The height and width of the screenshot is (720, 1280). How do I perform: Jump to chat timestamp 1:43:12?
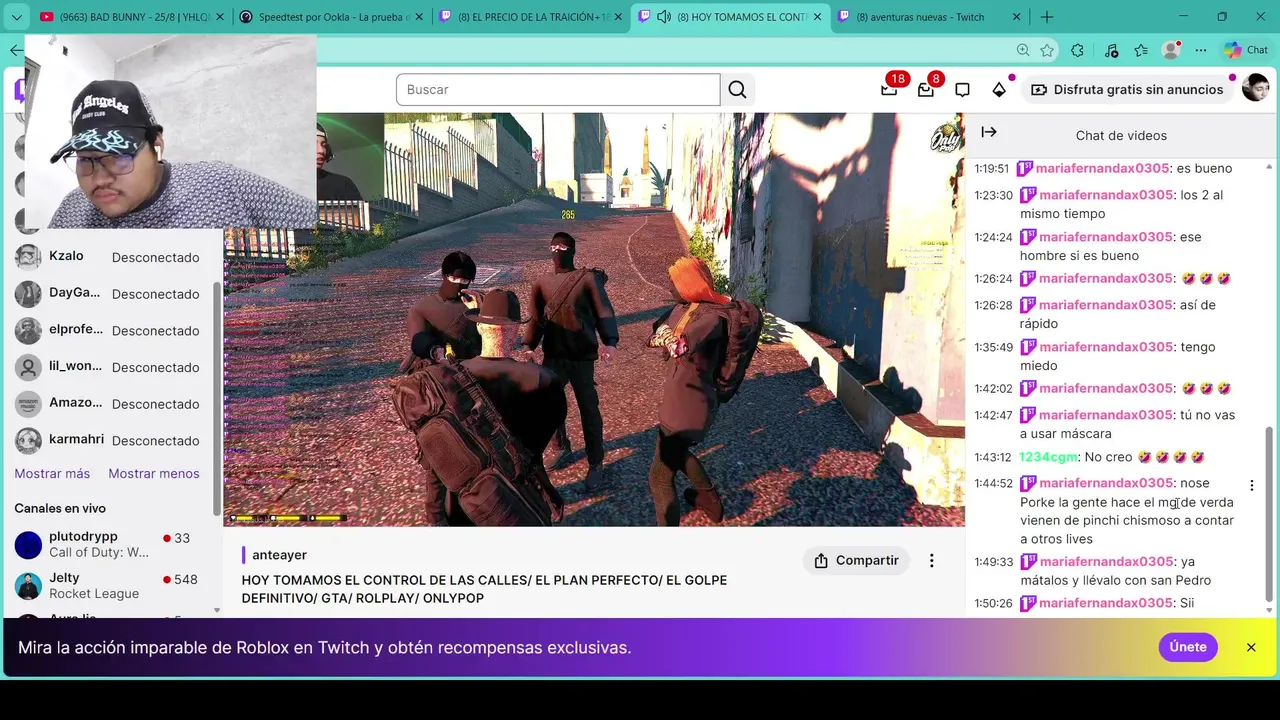994,458
